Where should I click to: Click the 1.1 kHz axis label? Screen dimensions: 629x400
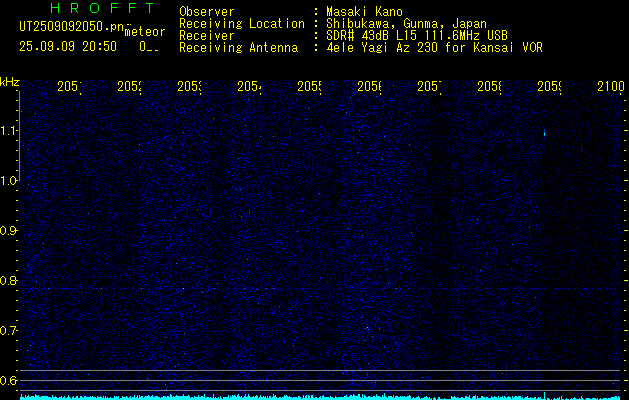point(8,130)
